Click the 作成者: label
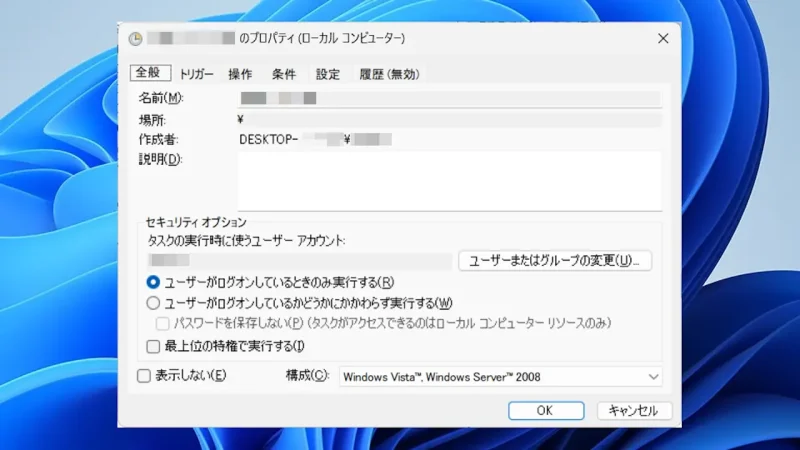This screenshot has width=800, height=450. pos(159,140)
